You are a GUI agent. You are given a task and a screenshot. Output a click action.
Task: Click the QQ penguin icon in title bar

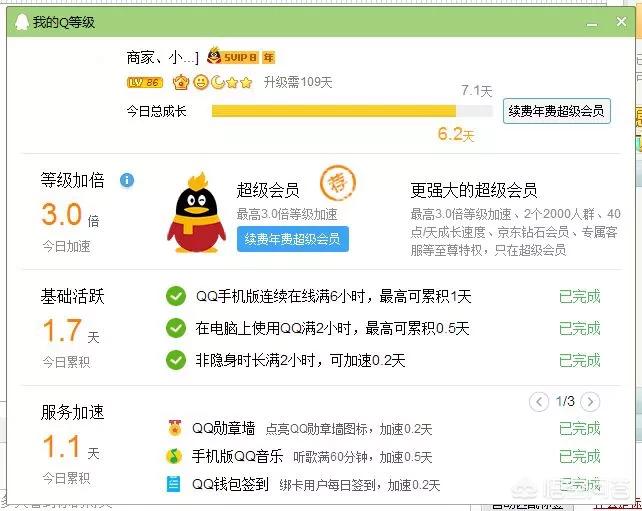22,22
